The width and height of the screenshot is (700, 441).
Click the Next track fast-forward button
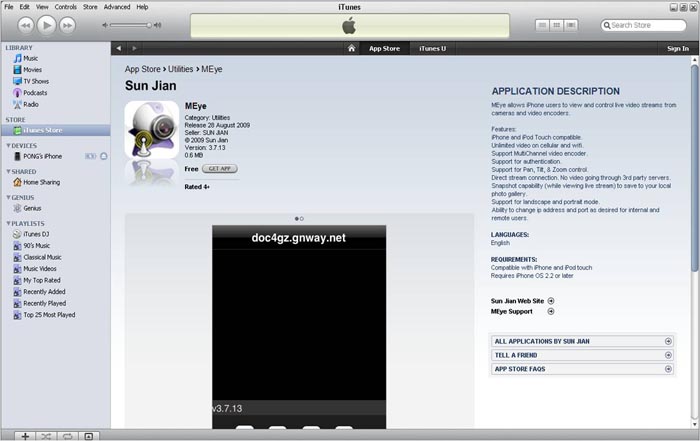(x=67, y=25)
